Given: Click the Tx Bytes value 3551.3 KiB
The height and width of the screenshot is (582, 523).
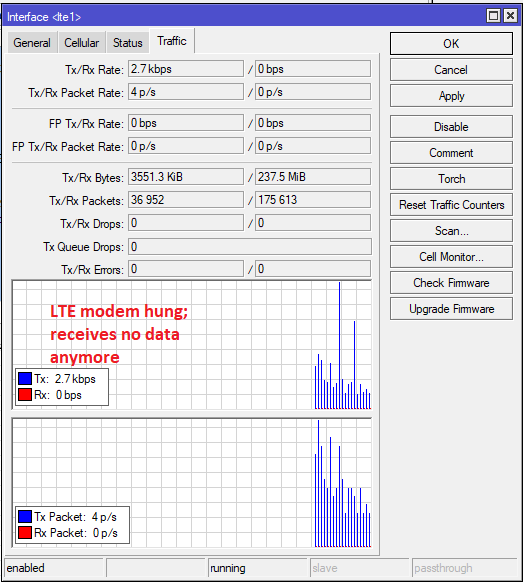Looking at the screenshot, I should 186,177.
